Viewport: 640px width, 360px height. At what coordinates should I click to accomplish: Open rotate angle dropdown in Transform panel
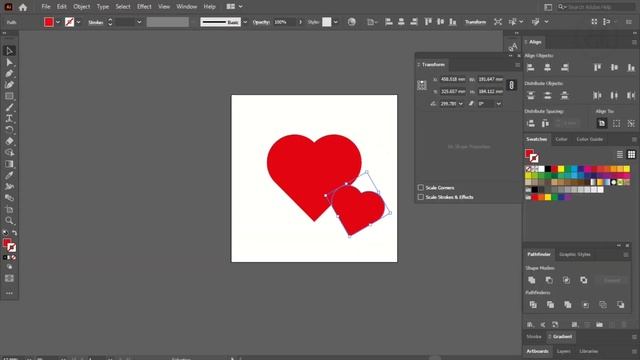460,104
